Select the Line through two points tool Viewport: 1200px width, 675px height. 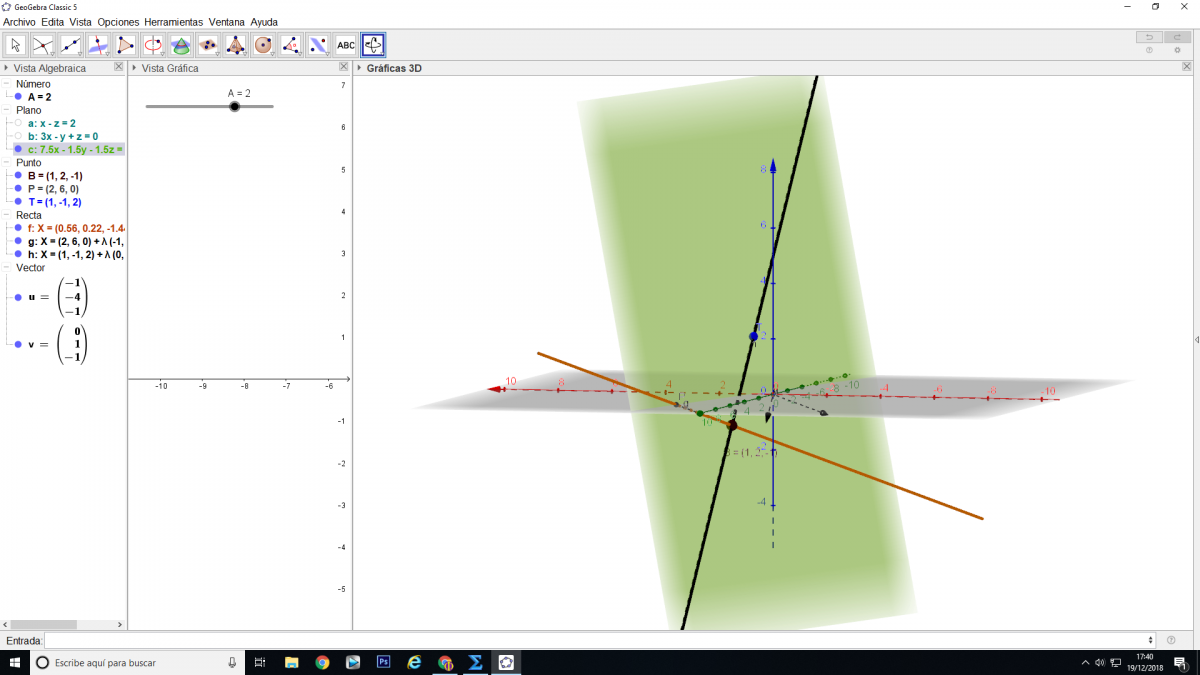tap(71, 45)
